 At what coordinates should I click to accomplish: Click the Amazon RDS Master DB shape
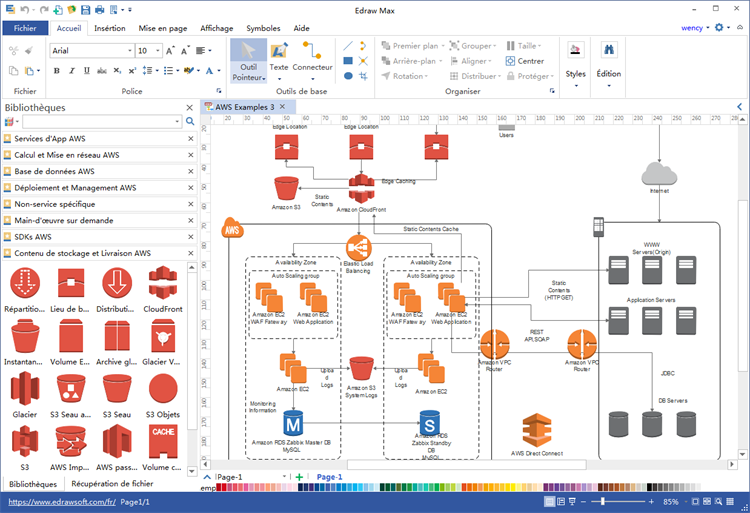[293, 423]
